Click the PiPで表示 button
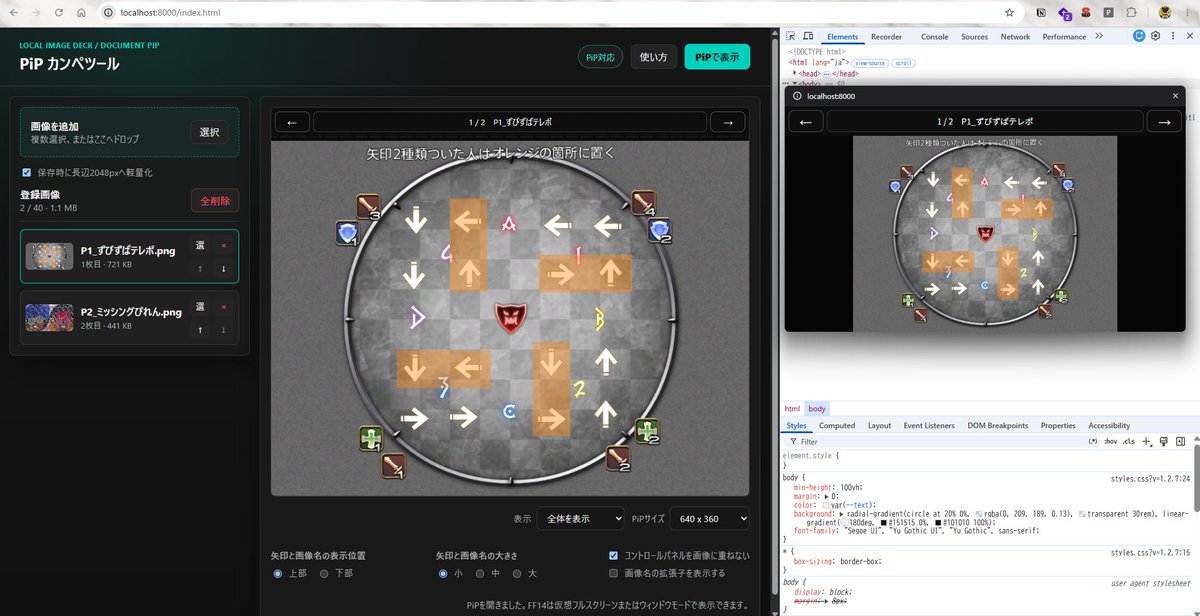The image size is (1200, 616). [x=717, y=57]
